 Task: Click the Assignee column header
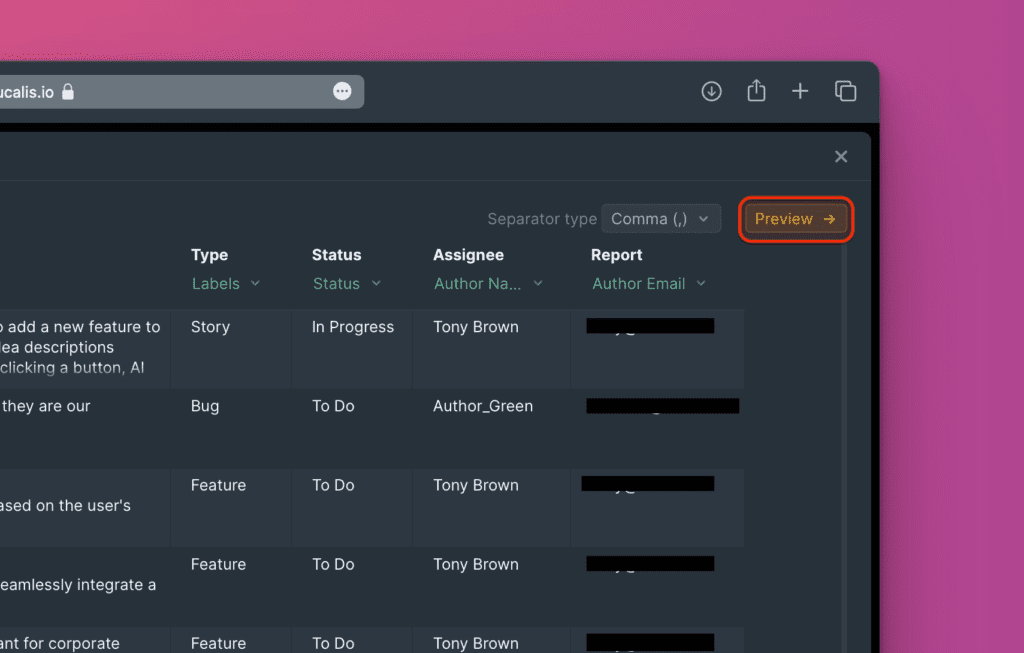[468, 255]
